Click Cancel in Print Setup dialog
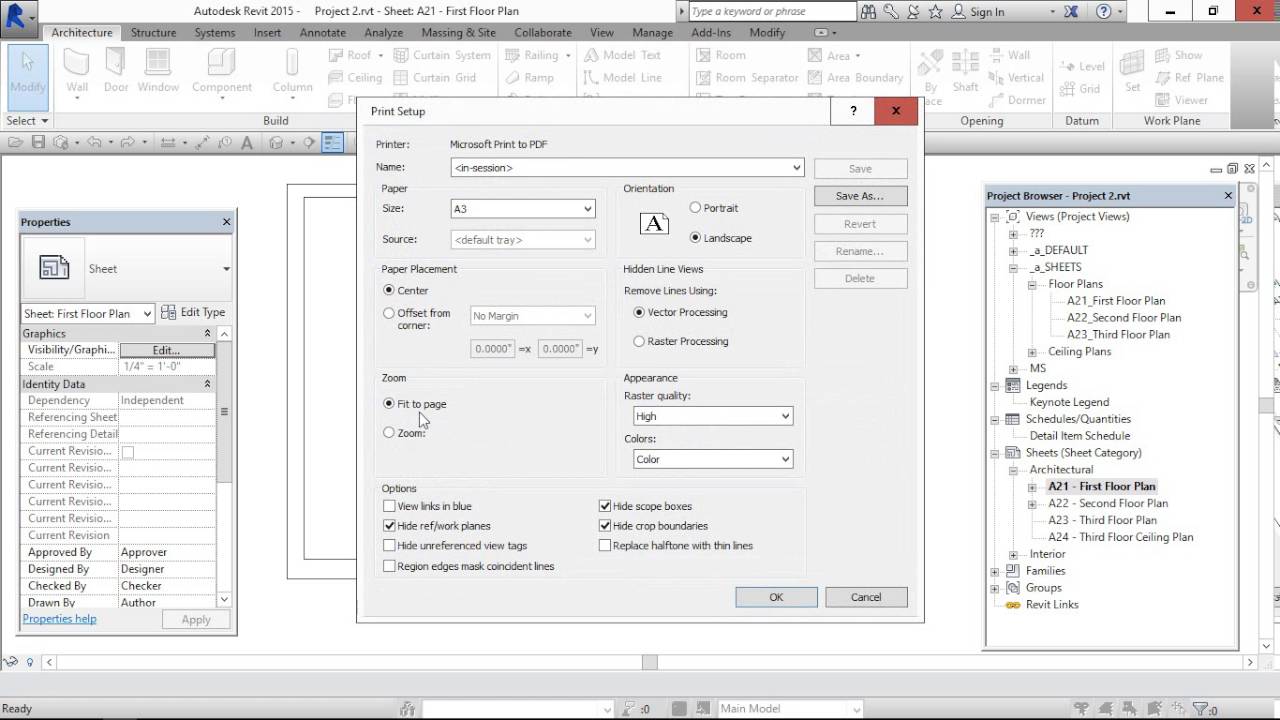Image resolution: width=1280 pixels, height=720 pixels. pyautogui.click(x=866, y=597)
